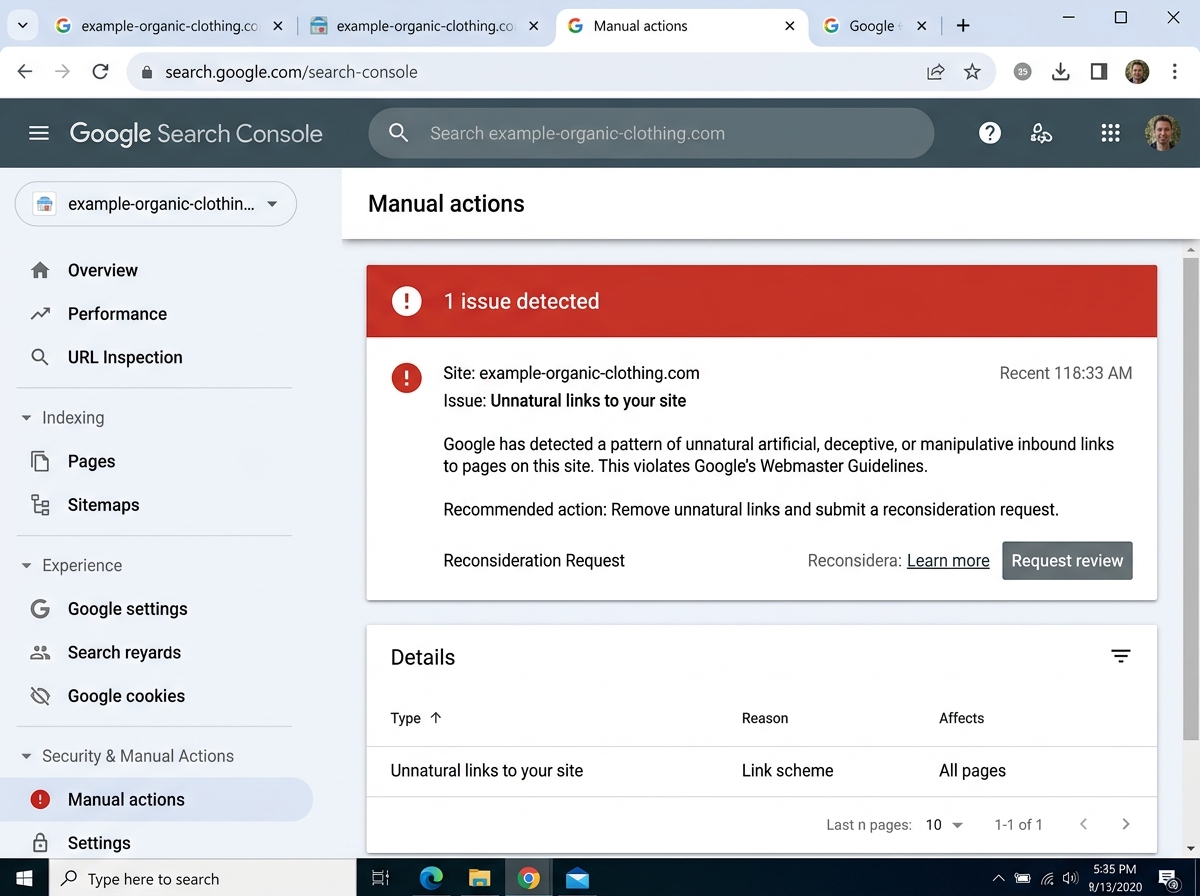
Task: Change rows per page dropdown
Action: [x=945, y=825]
